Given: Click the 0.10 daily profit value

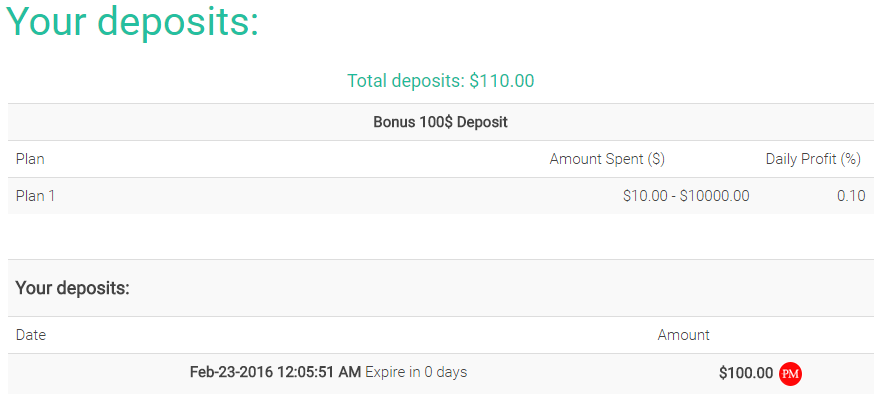Looking at the screenshot, I should 851,196.
